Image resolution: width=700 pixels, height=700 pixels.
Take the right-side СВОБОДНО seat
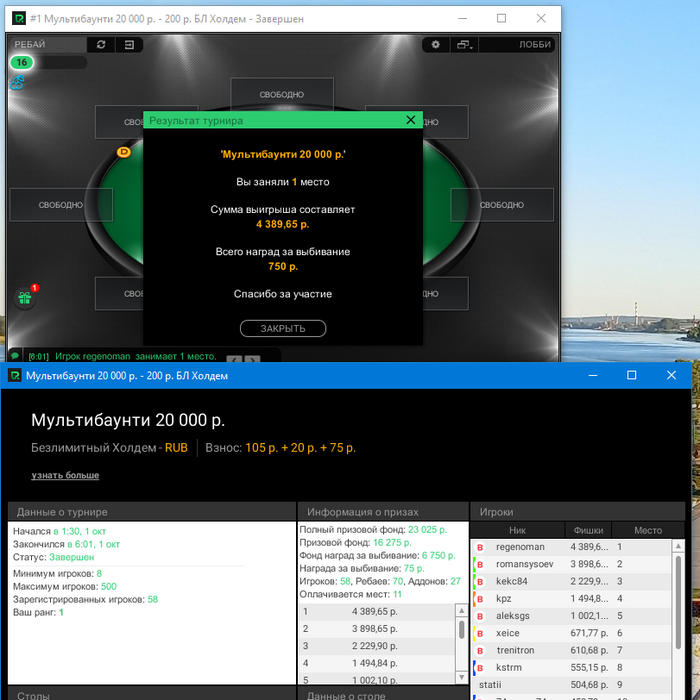[x=502, y=205]
